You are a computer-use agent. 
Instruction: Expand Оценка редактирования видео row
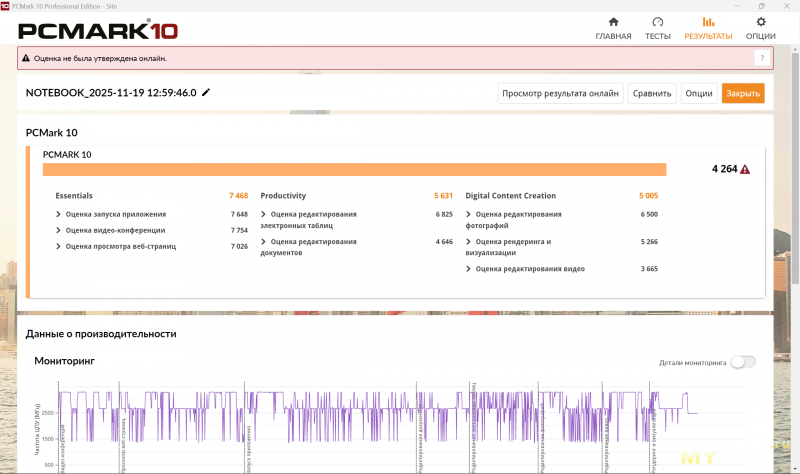pos(469,269)
